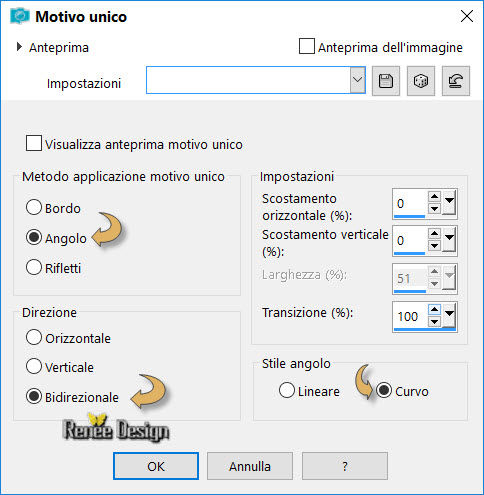The width and height of the screenshot is (484, 495).
Task: Confirm with the OK button
Action: tap(156, 466)
